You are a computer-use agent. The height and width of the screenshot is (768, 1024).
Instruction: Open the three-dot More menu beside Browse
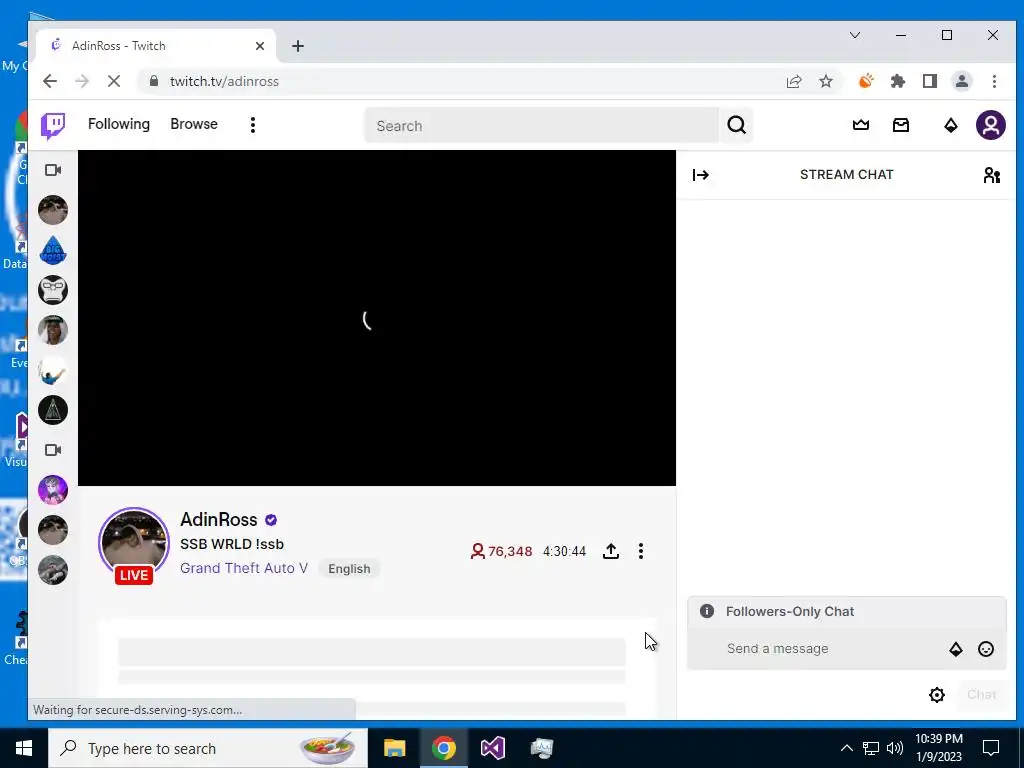point(253,125)
